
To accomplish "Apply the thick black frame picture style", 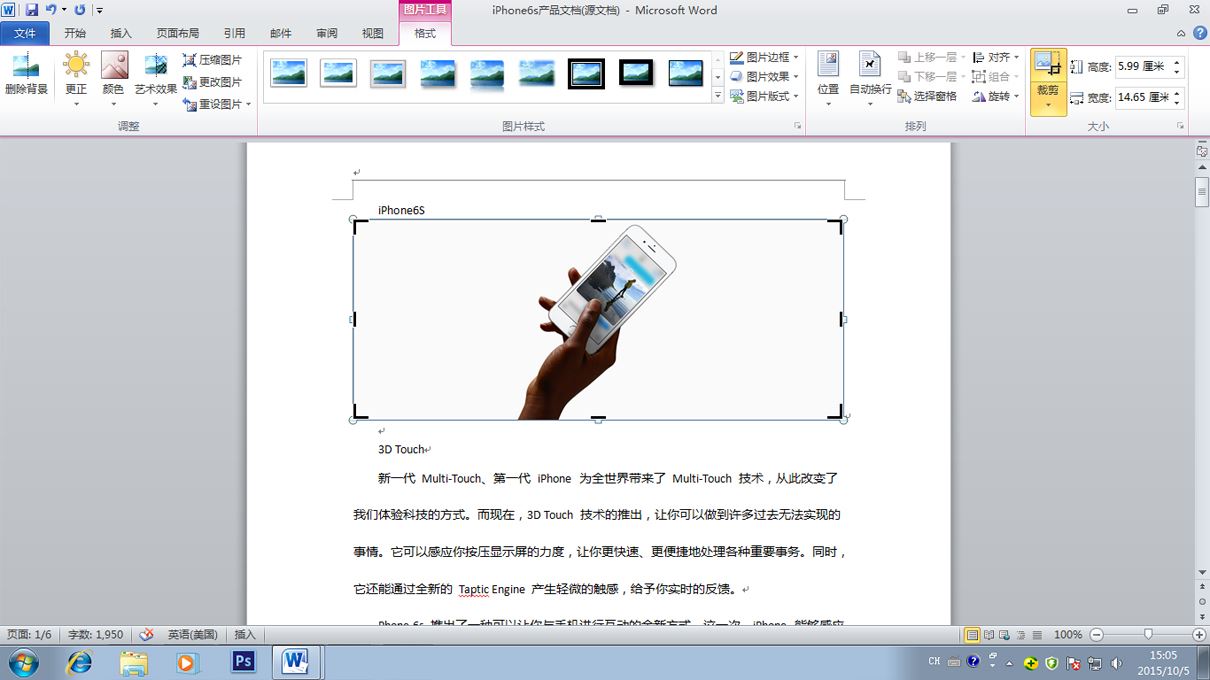I will click(x=636, y=74).
